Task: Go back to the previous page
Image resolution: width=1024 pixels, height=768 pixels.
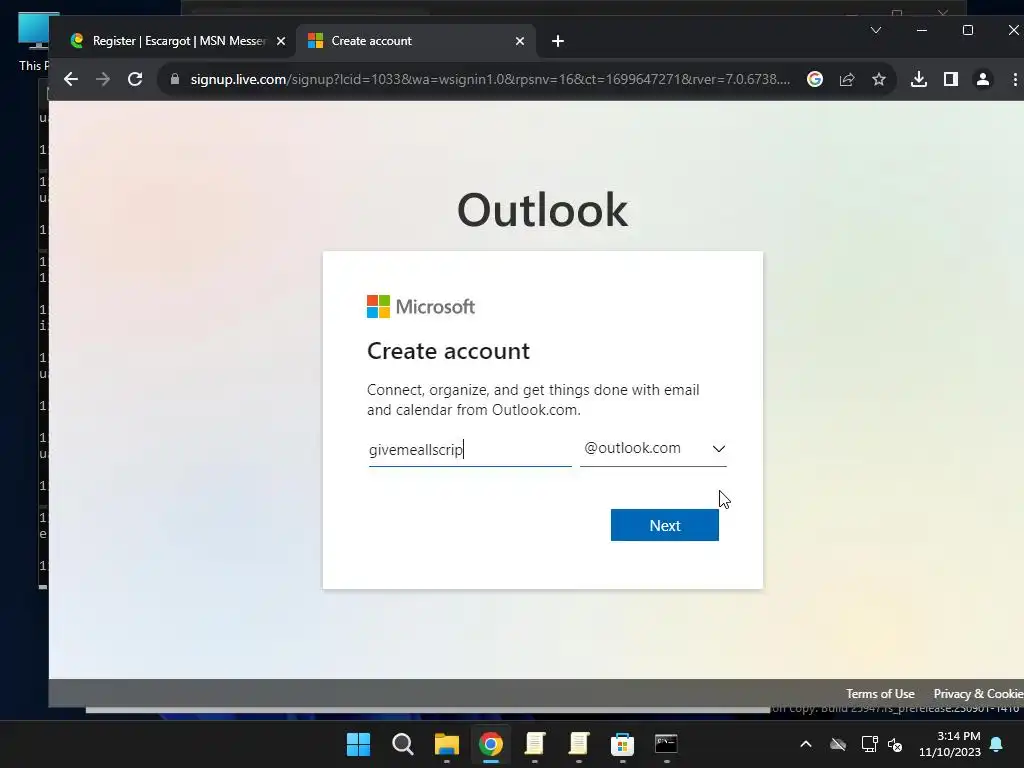Action: (71, 79)
